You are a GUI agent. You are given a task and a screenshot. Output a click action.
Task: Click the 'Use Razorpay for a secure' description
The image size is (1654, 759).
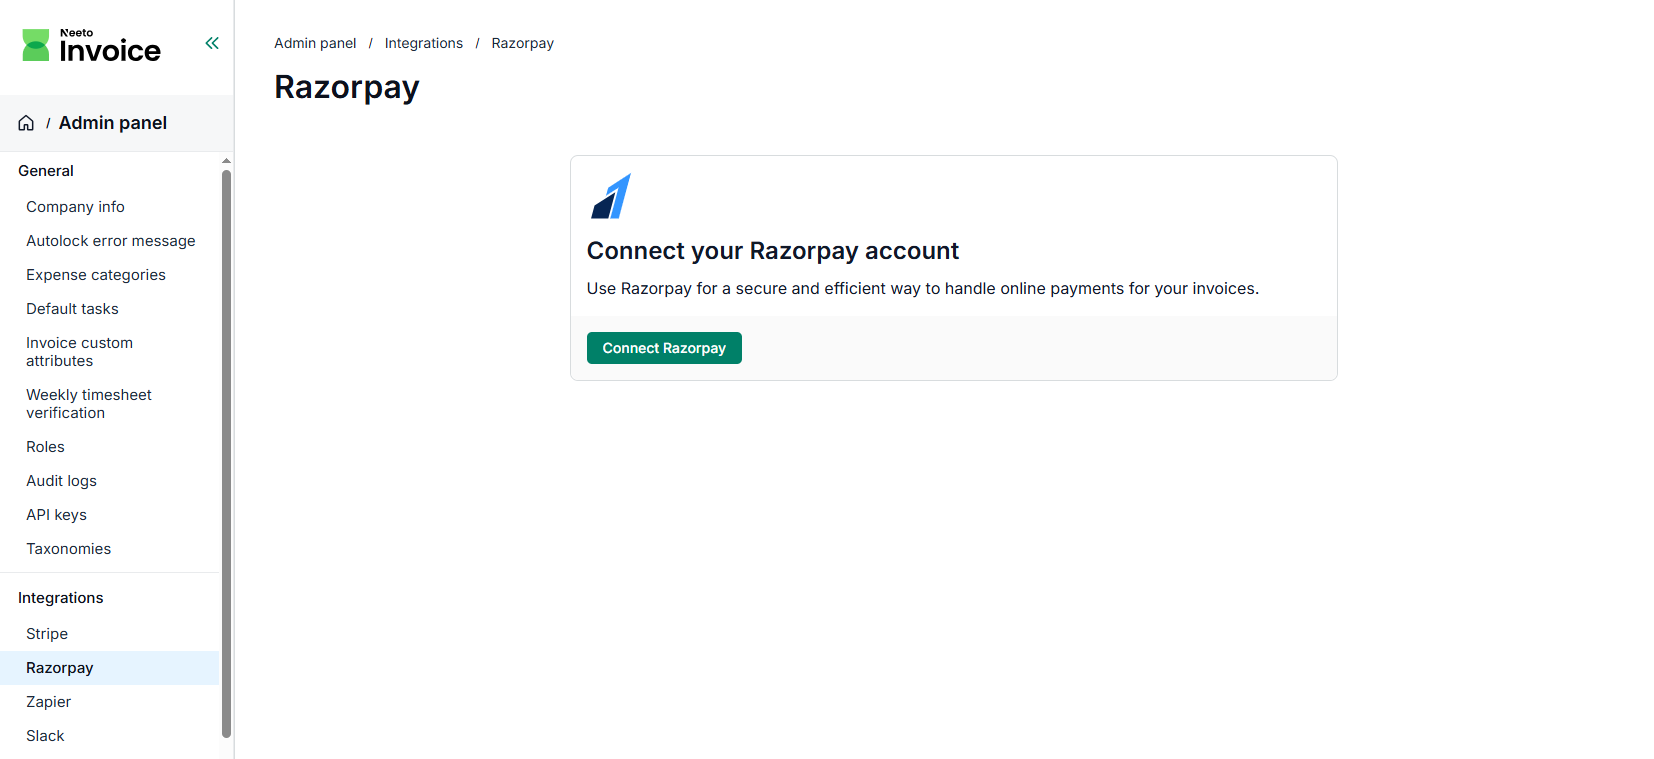[x=923, y=289]
